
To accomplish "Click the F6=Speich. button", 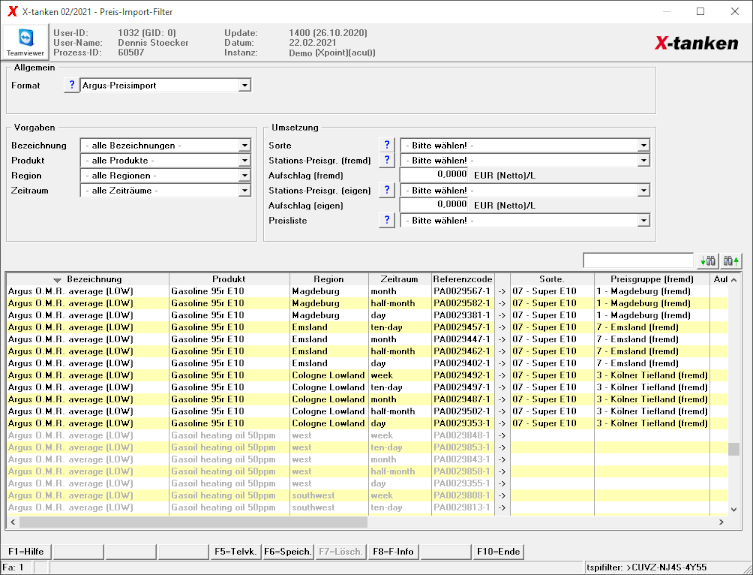I will 288,551.
